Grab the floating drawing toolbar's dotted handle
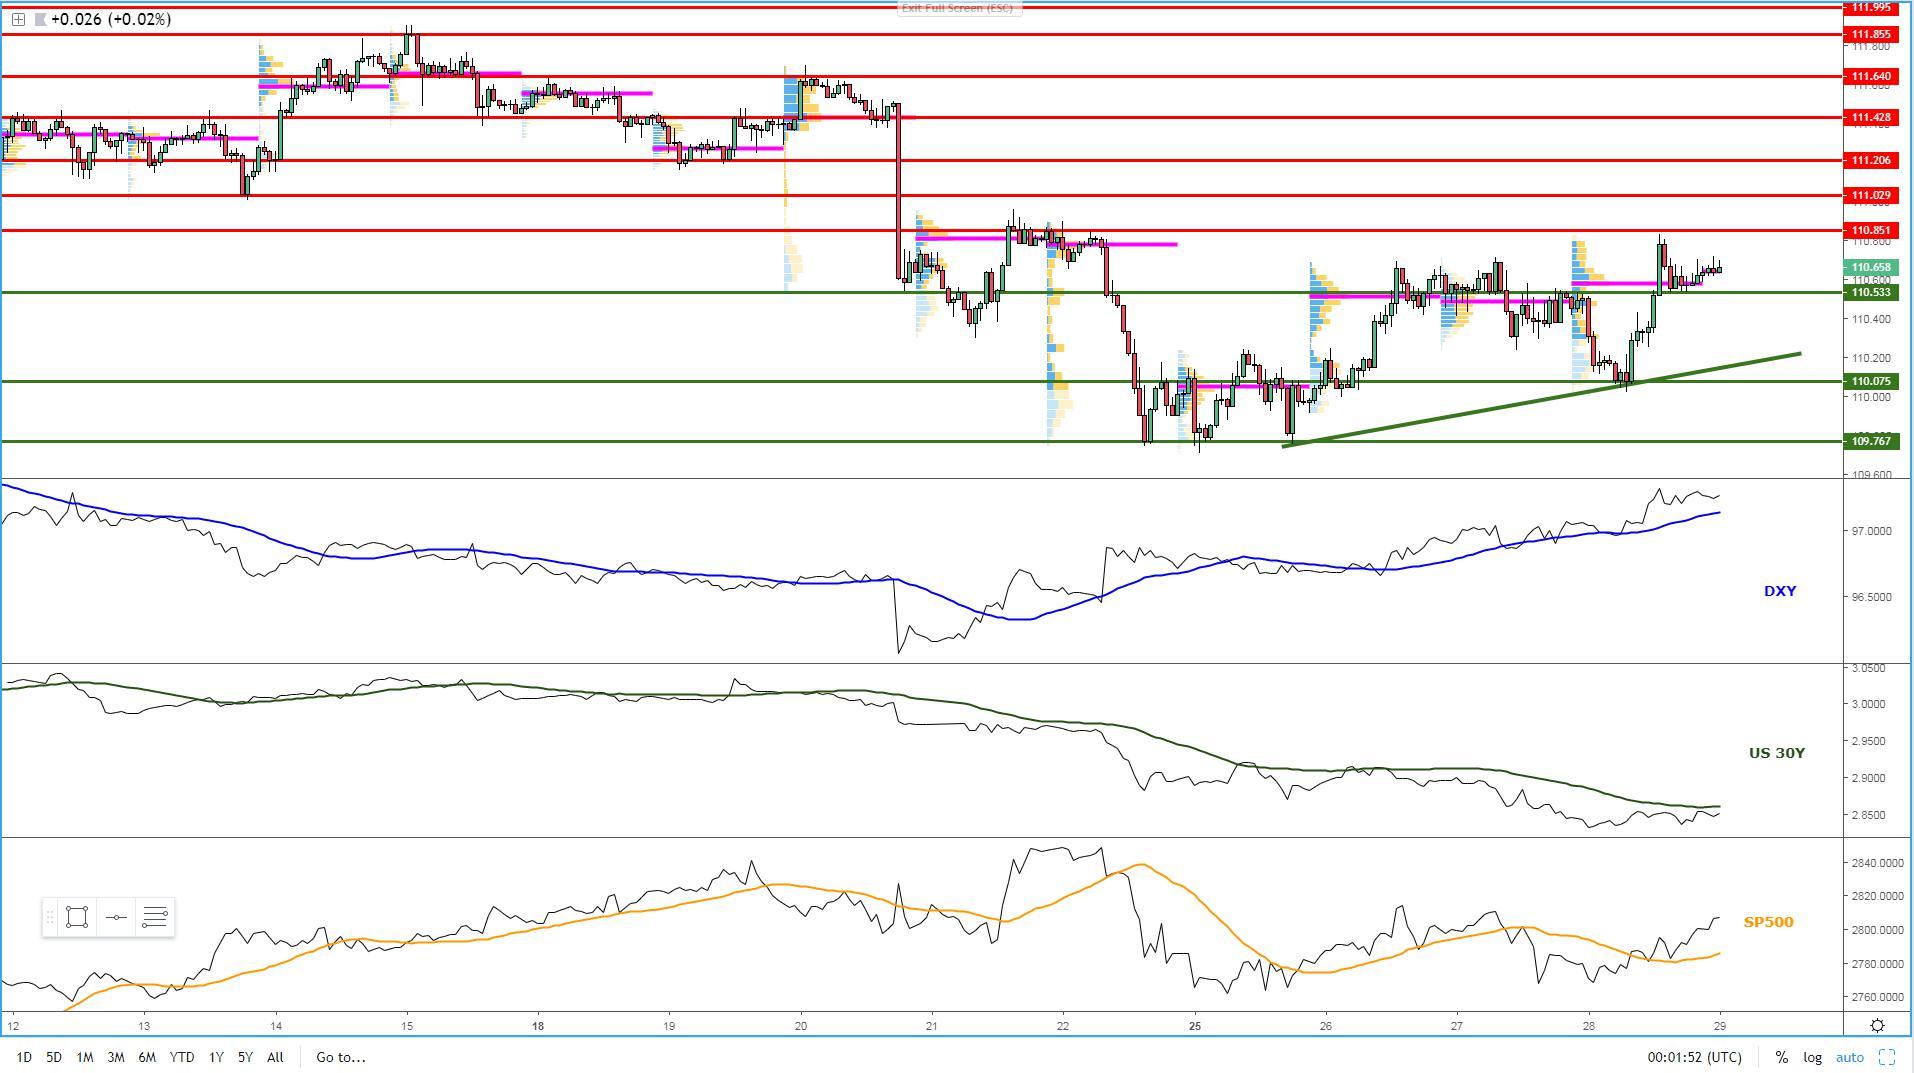 [50, 917]
